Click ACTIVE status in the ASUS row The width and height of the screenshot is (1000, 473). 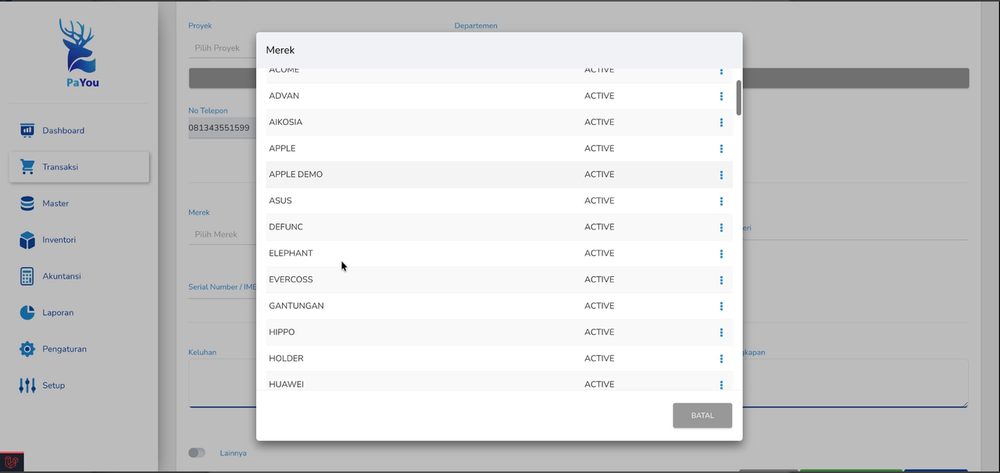coord(599,201)
